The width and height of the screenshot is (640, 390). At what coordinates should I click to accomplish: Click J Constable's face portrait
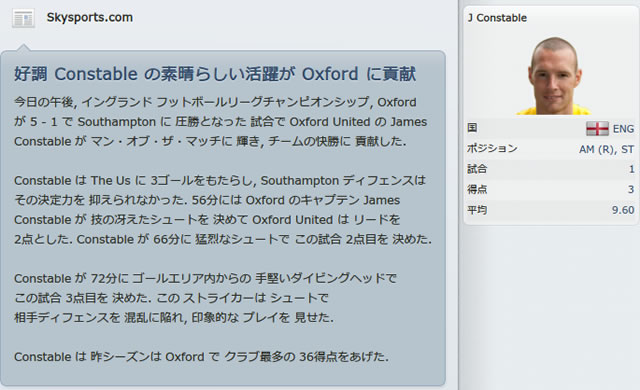(x=553, y=75)
